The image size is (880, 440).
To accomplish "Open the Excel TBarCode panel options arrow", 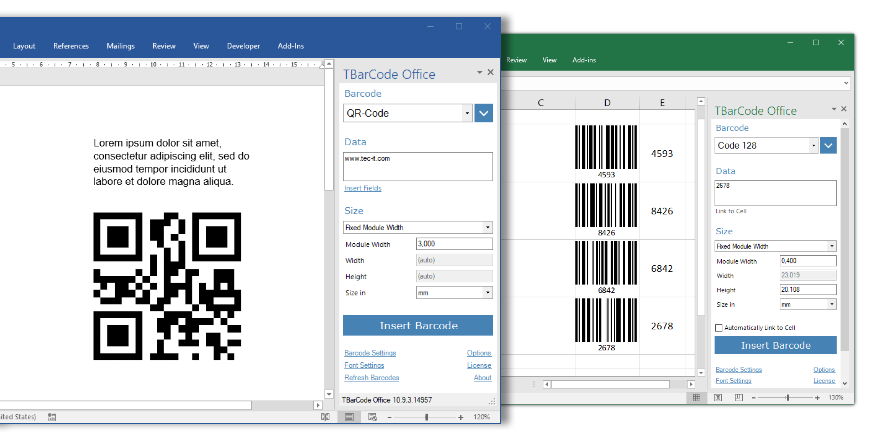I will 834,109.
